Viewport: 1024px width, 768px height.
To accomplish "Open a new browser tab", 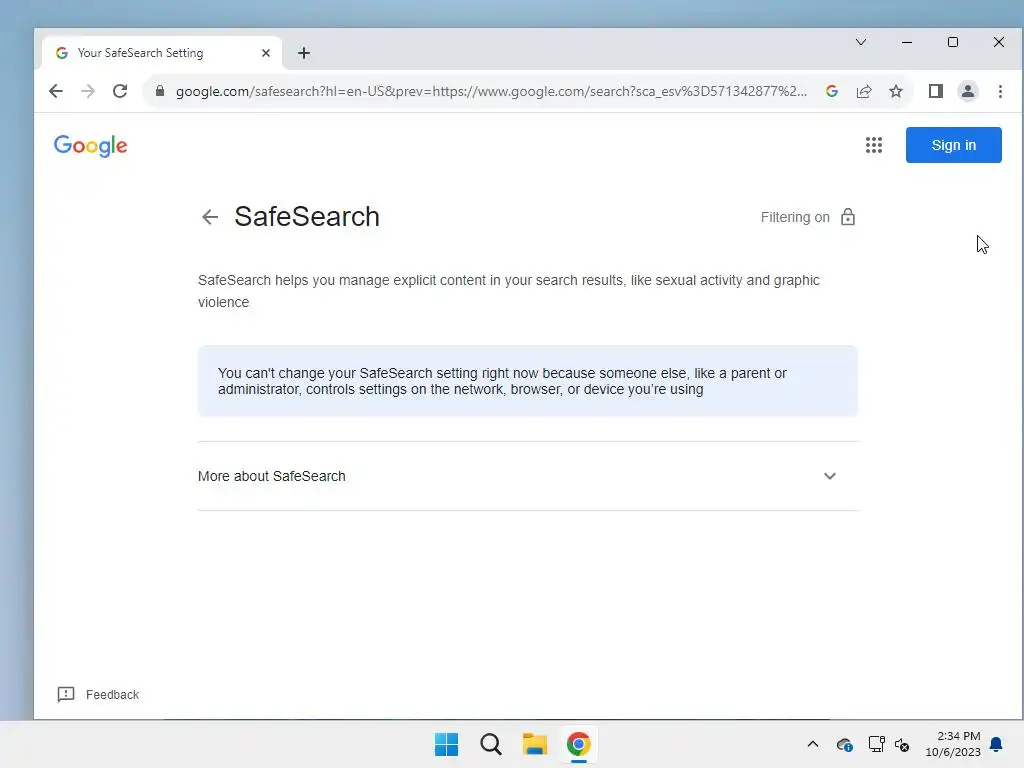I will click(304, 53).
